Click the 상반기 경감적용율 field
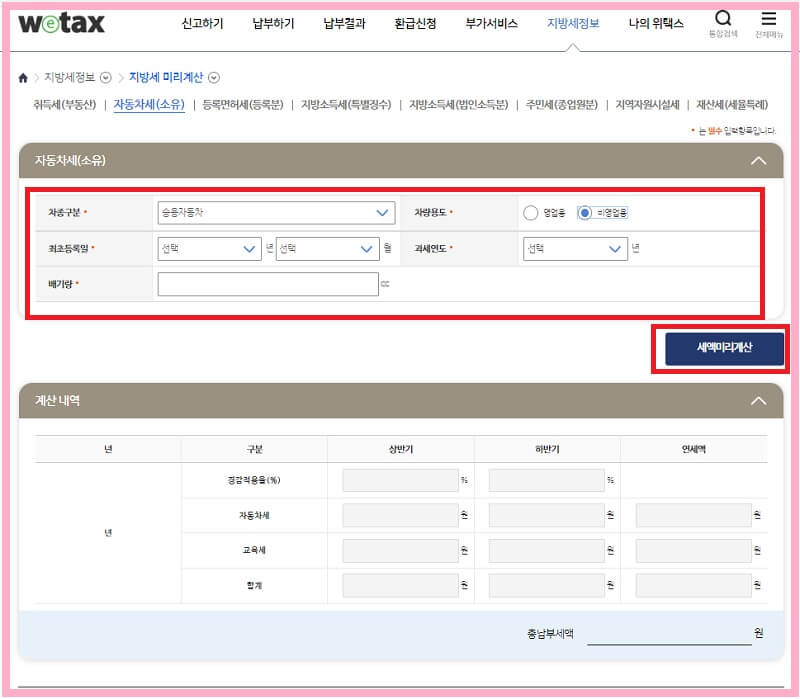Viewport: 800px width, 699px height. pyautogui.click(x=401, y=481)
